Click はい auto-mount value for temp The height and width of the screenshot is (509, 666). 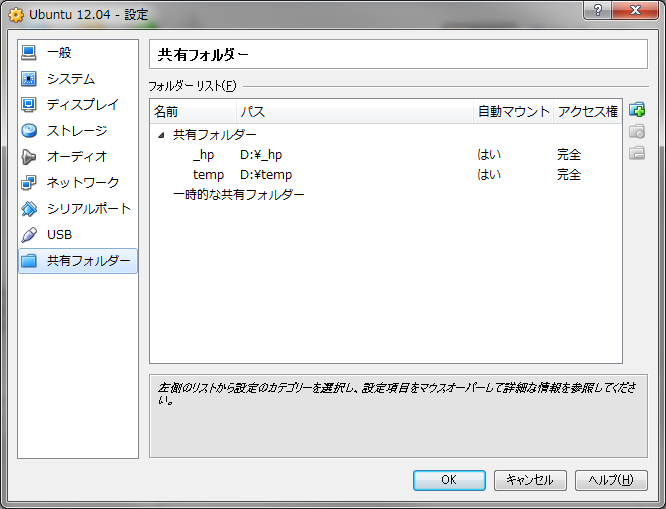click(489, 175)
